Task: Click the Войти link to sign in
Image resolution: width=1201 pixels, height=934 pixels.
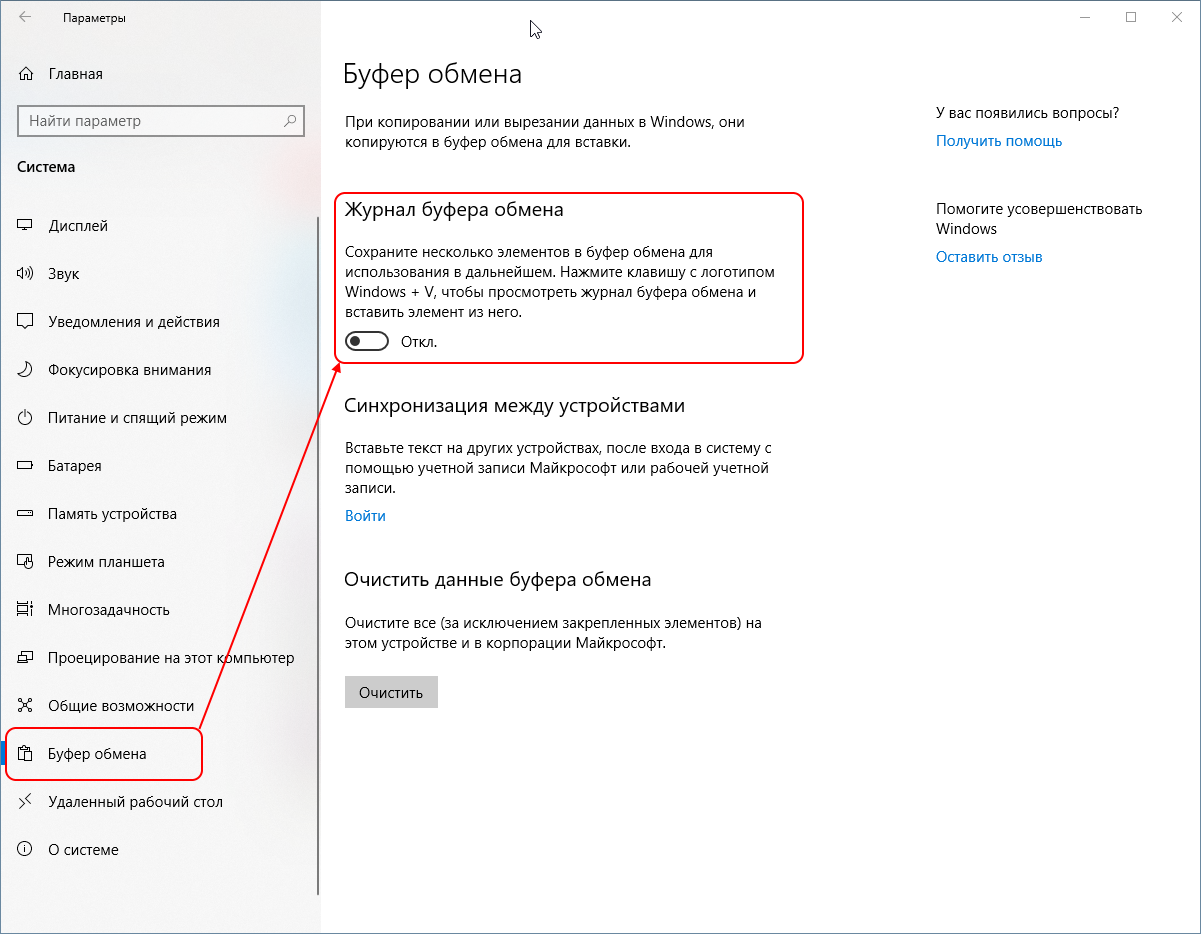Action: click(365, 515)
